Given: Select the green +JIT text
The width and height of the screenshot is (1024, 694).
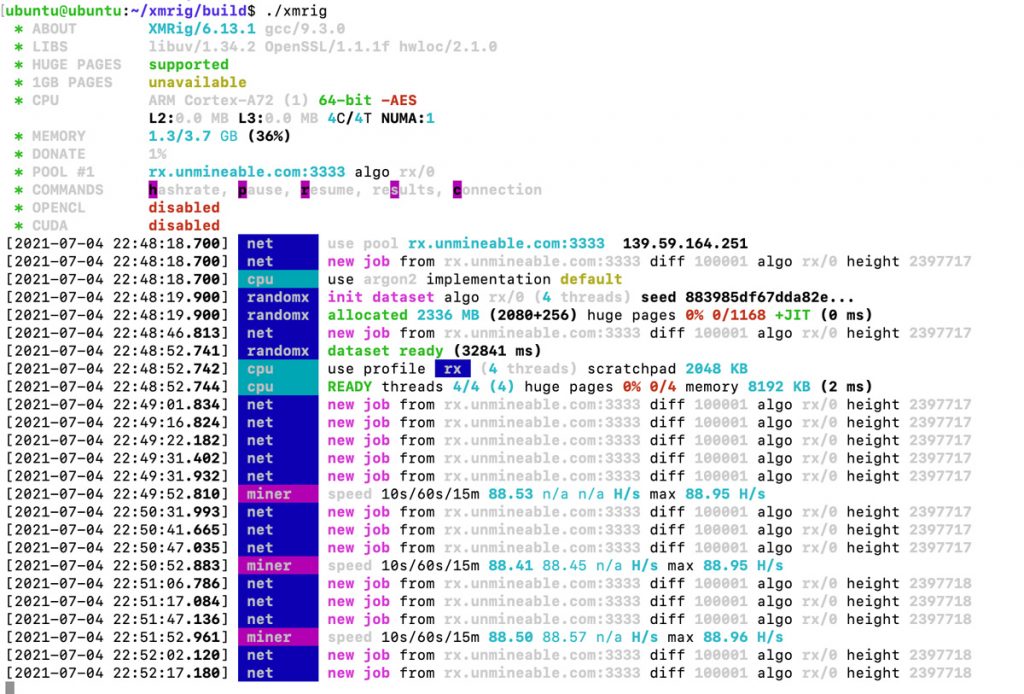Looking at the screenshot, I should pos(792,315).
